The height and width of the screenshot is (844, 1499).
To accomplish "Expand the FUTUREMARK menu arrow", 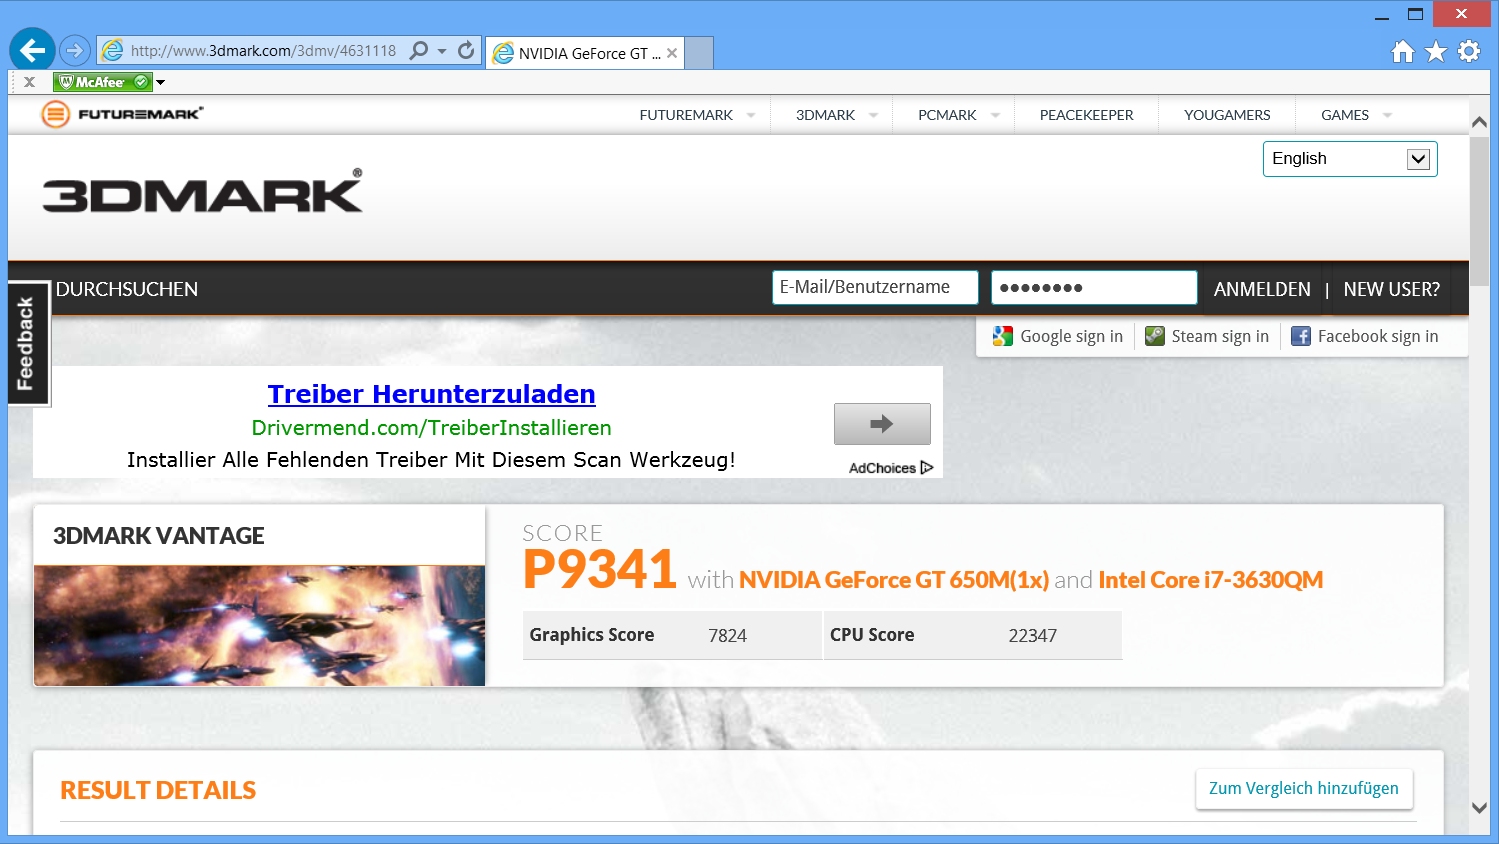I will (751, 115).
